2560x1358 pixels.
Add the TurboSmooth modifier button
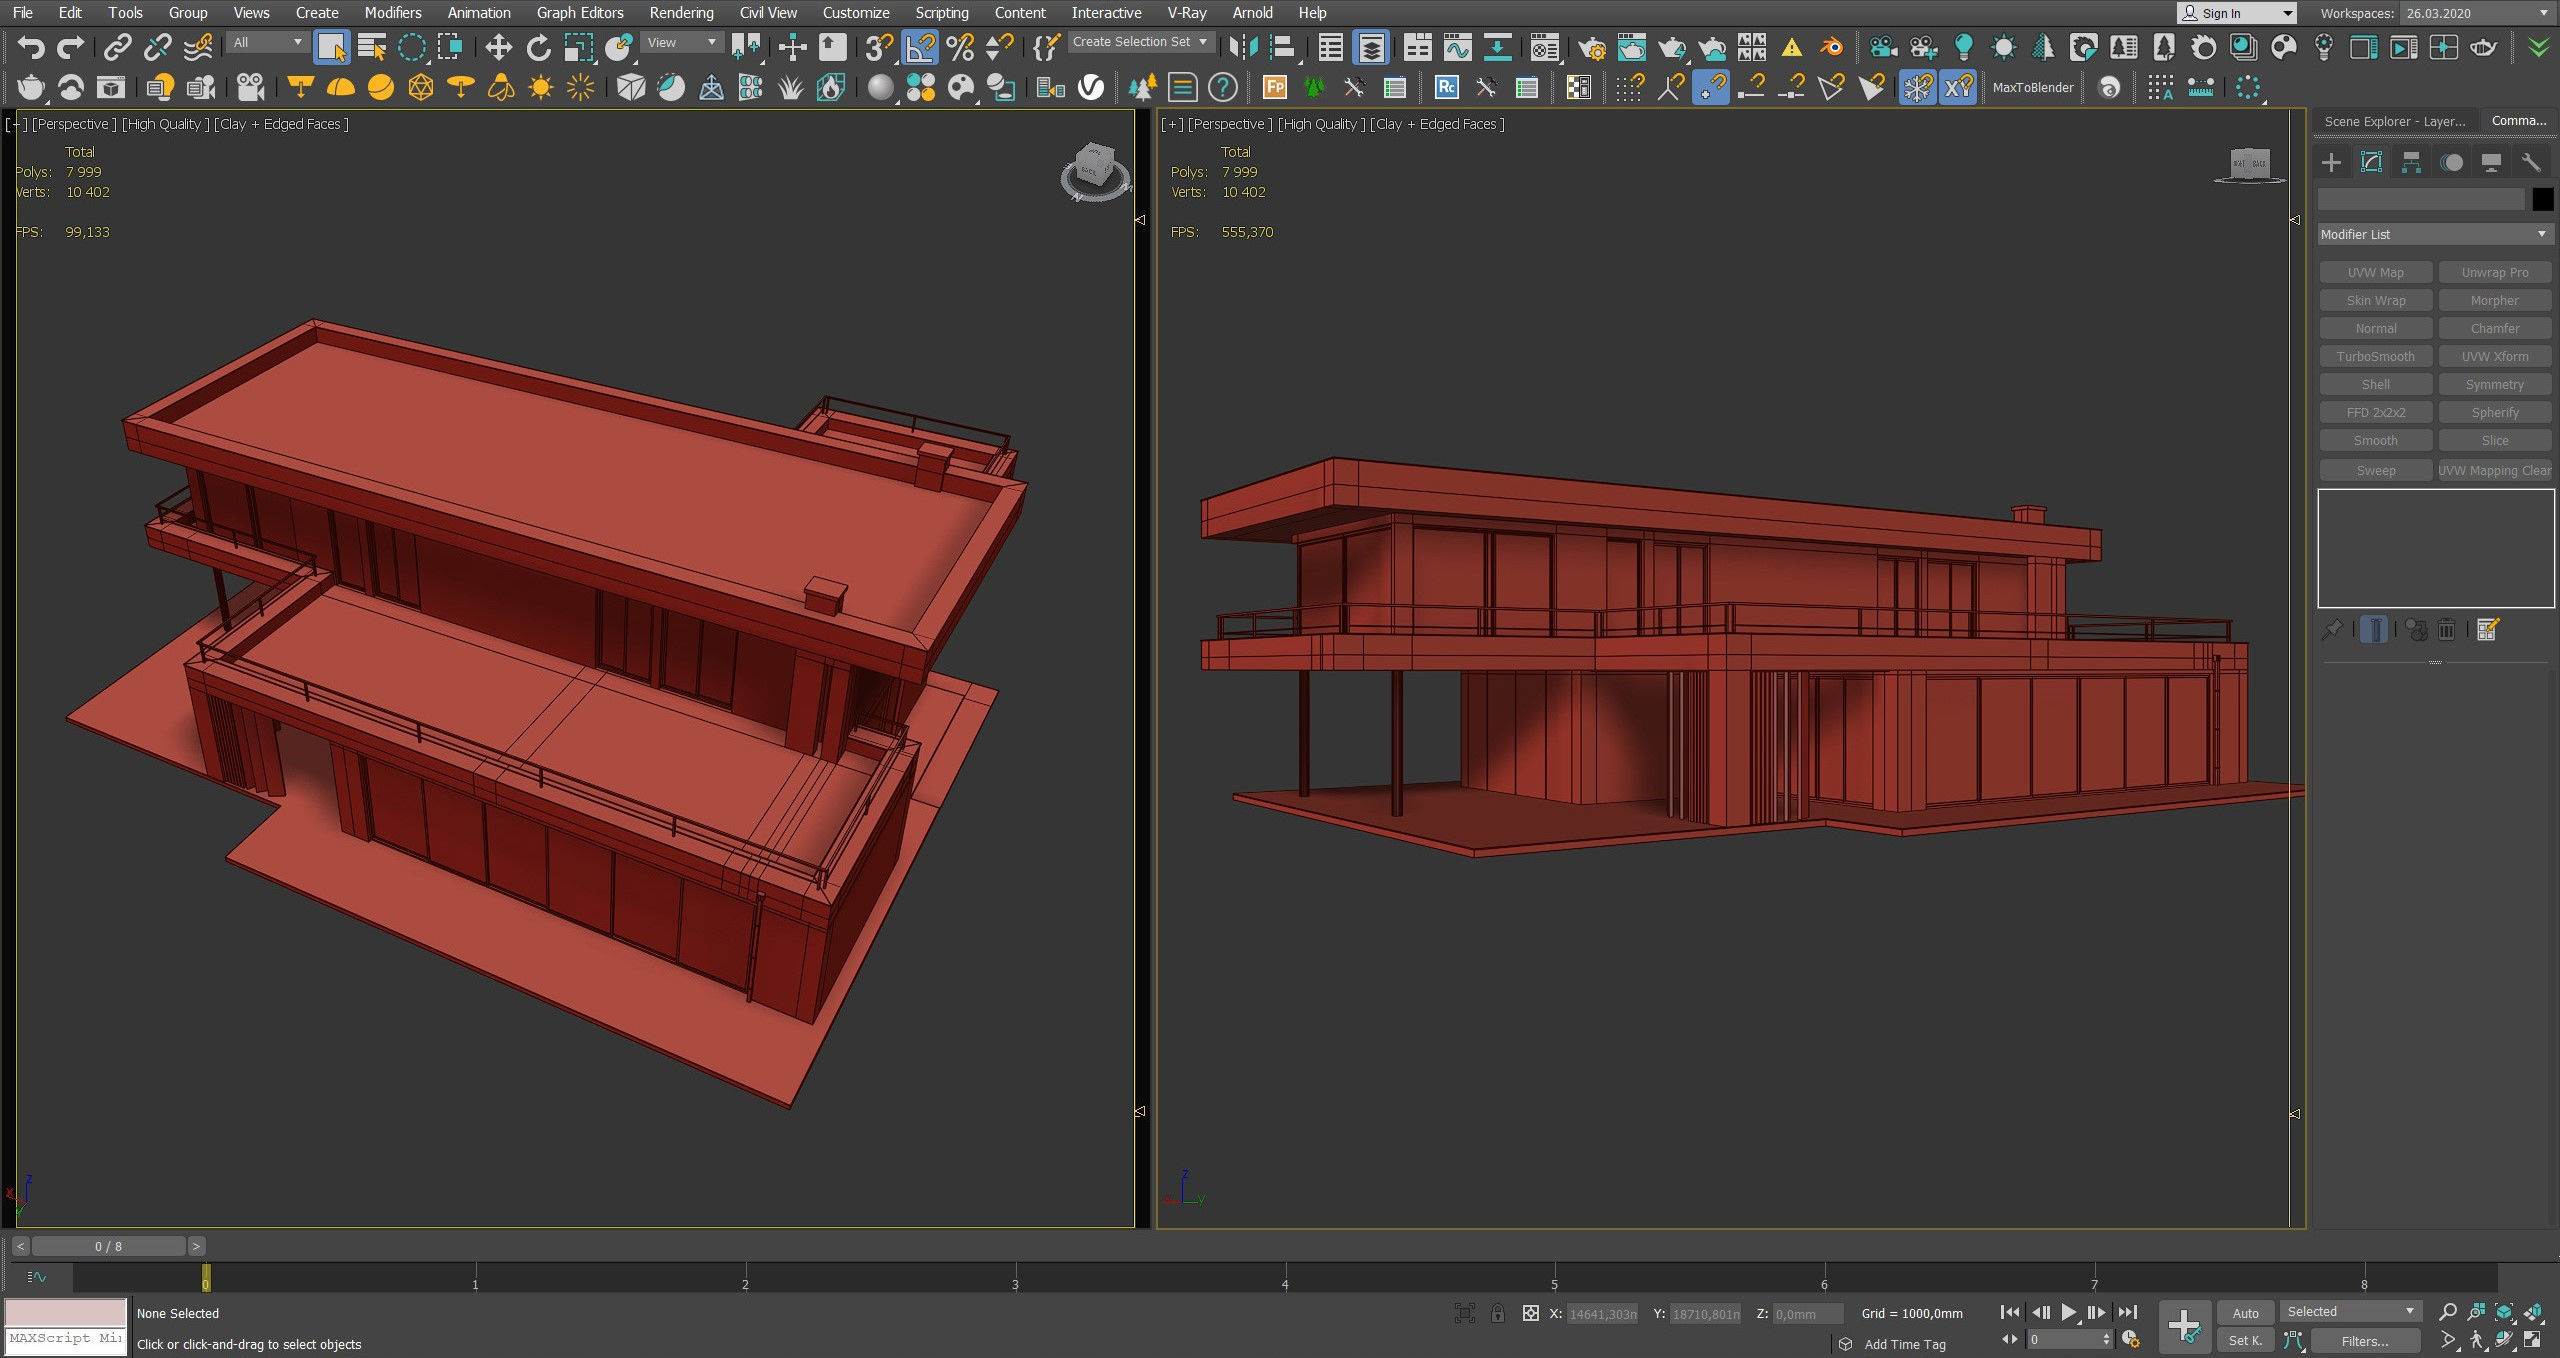point(2375,357)
